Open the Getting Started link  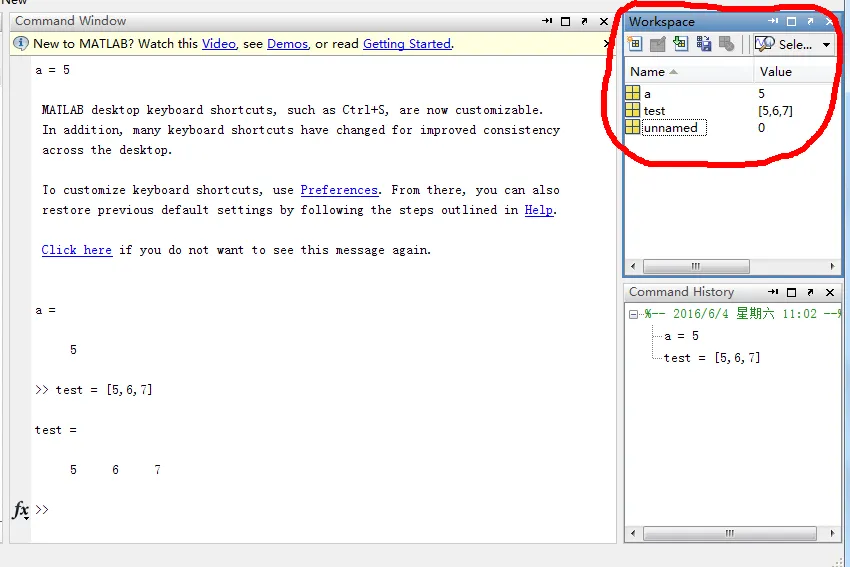tap(407, 44)
